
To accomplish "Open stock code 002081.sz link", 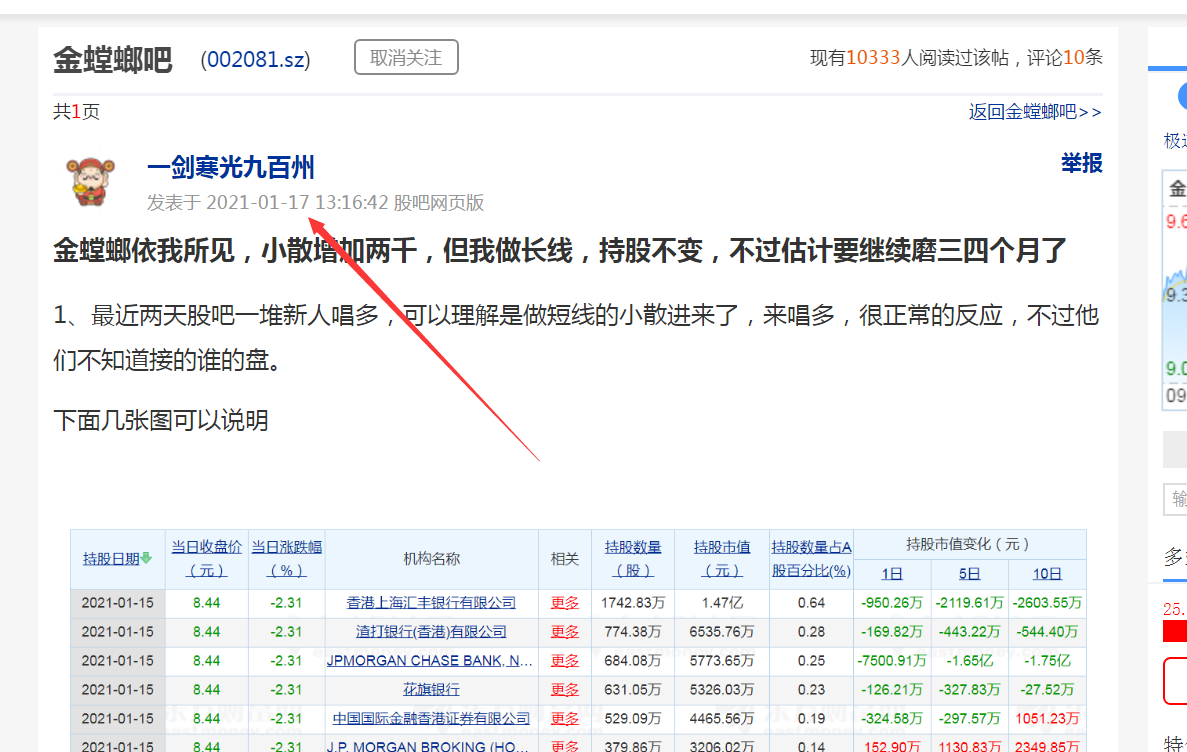I will click(256, 60).
